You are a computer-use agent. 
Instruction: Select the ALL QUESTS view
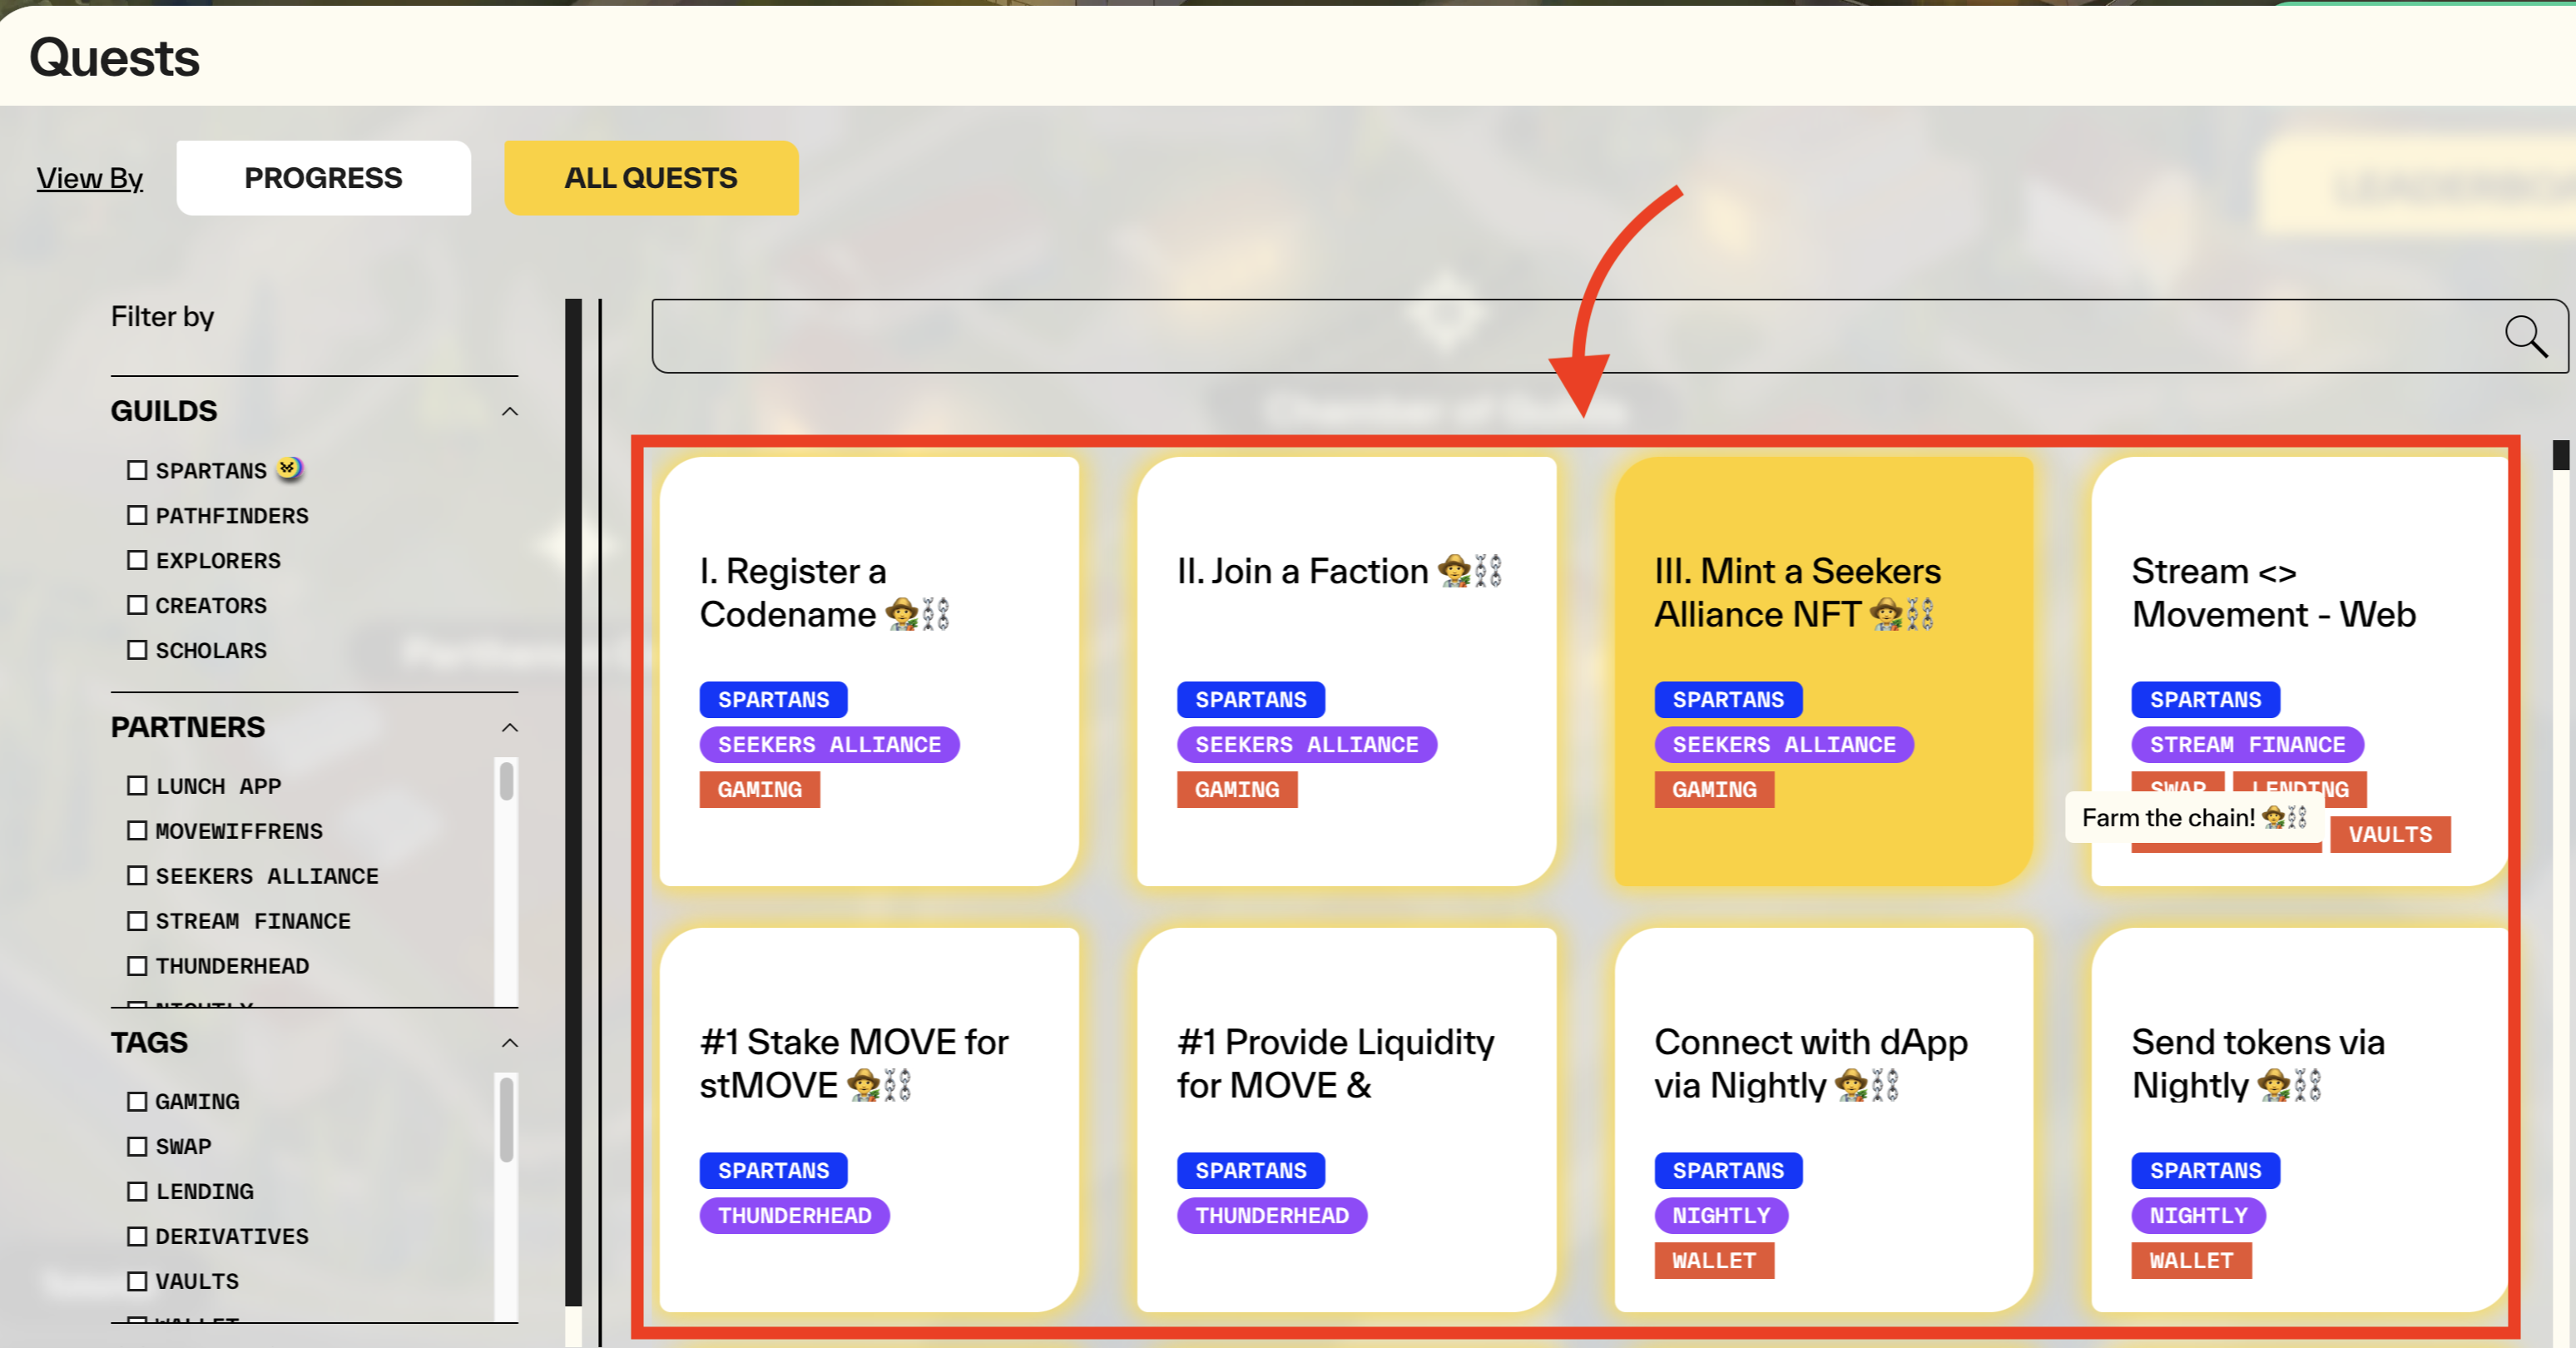pos(651,178)
